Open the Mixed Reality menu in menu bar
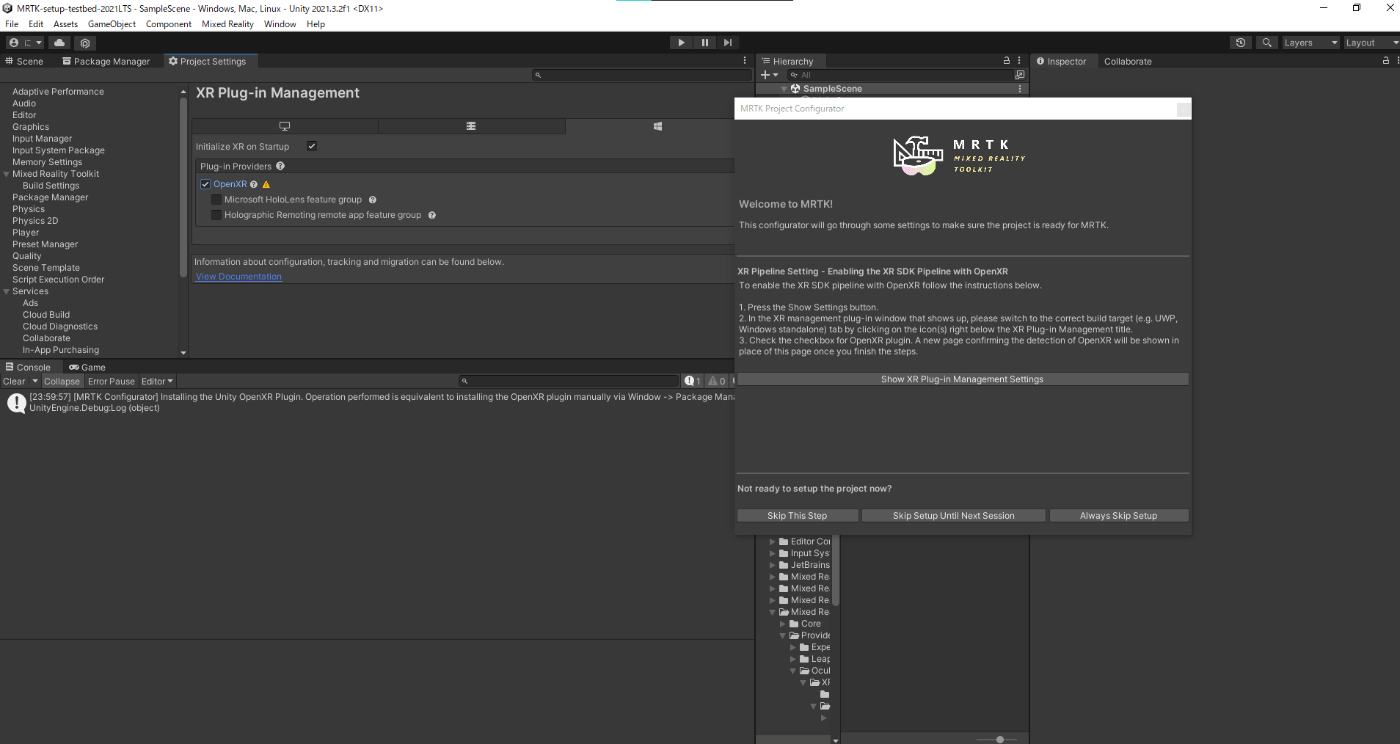 [x=228, y=24]
